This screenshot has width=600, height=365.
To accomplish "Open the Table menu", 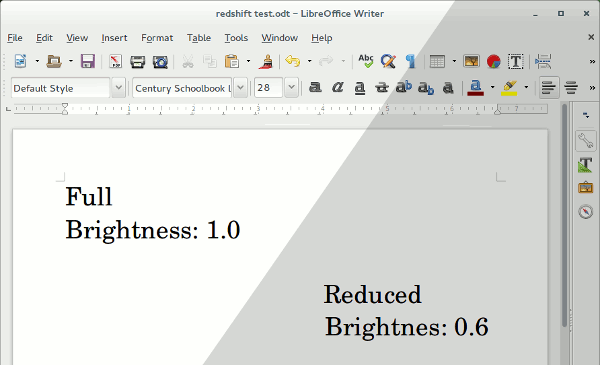I will [199, 38].
